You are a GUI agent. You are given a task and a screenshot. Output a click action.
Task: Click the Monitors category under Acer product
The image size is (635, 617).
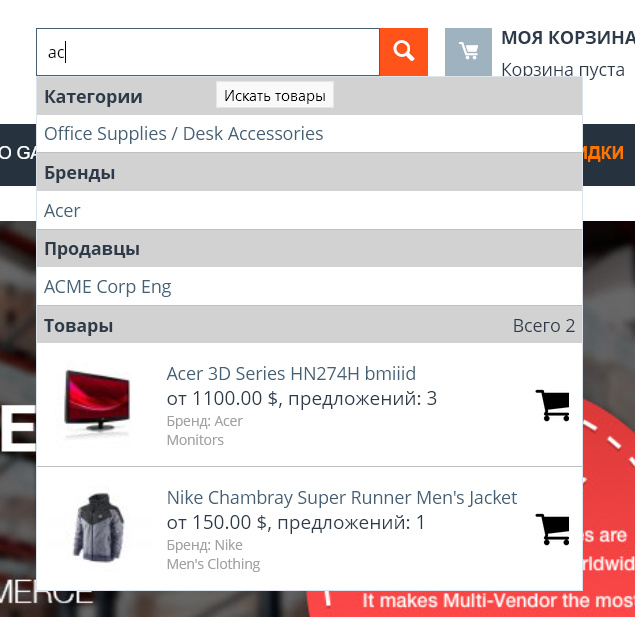coord(195,440)
